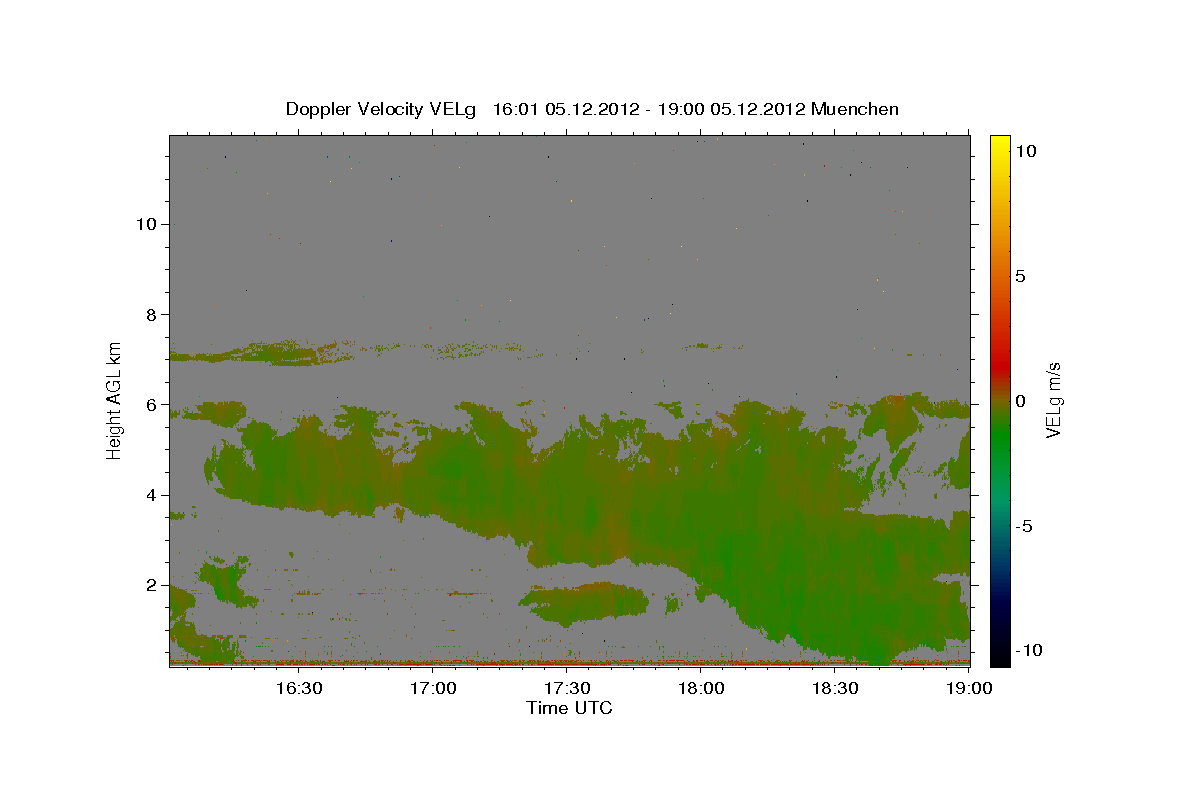Viewport: 1200px width, 800px height.
Task: Click the colorbar value 0 label
Action: (x=1020, y=401)
